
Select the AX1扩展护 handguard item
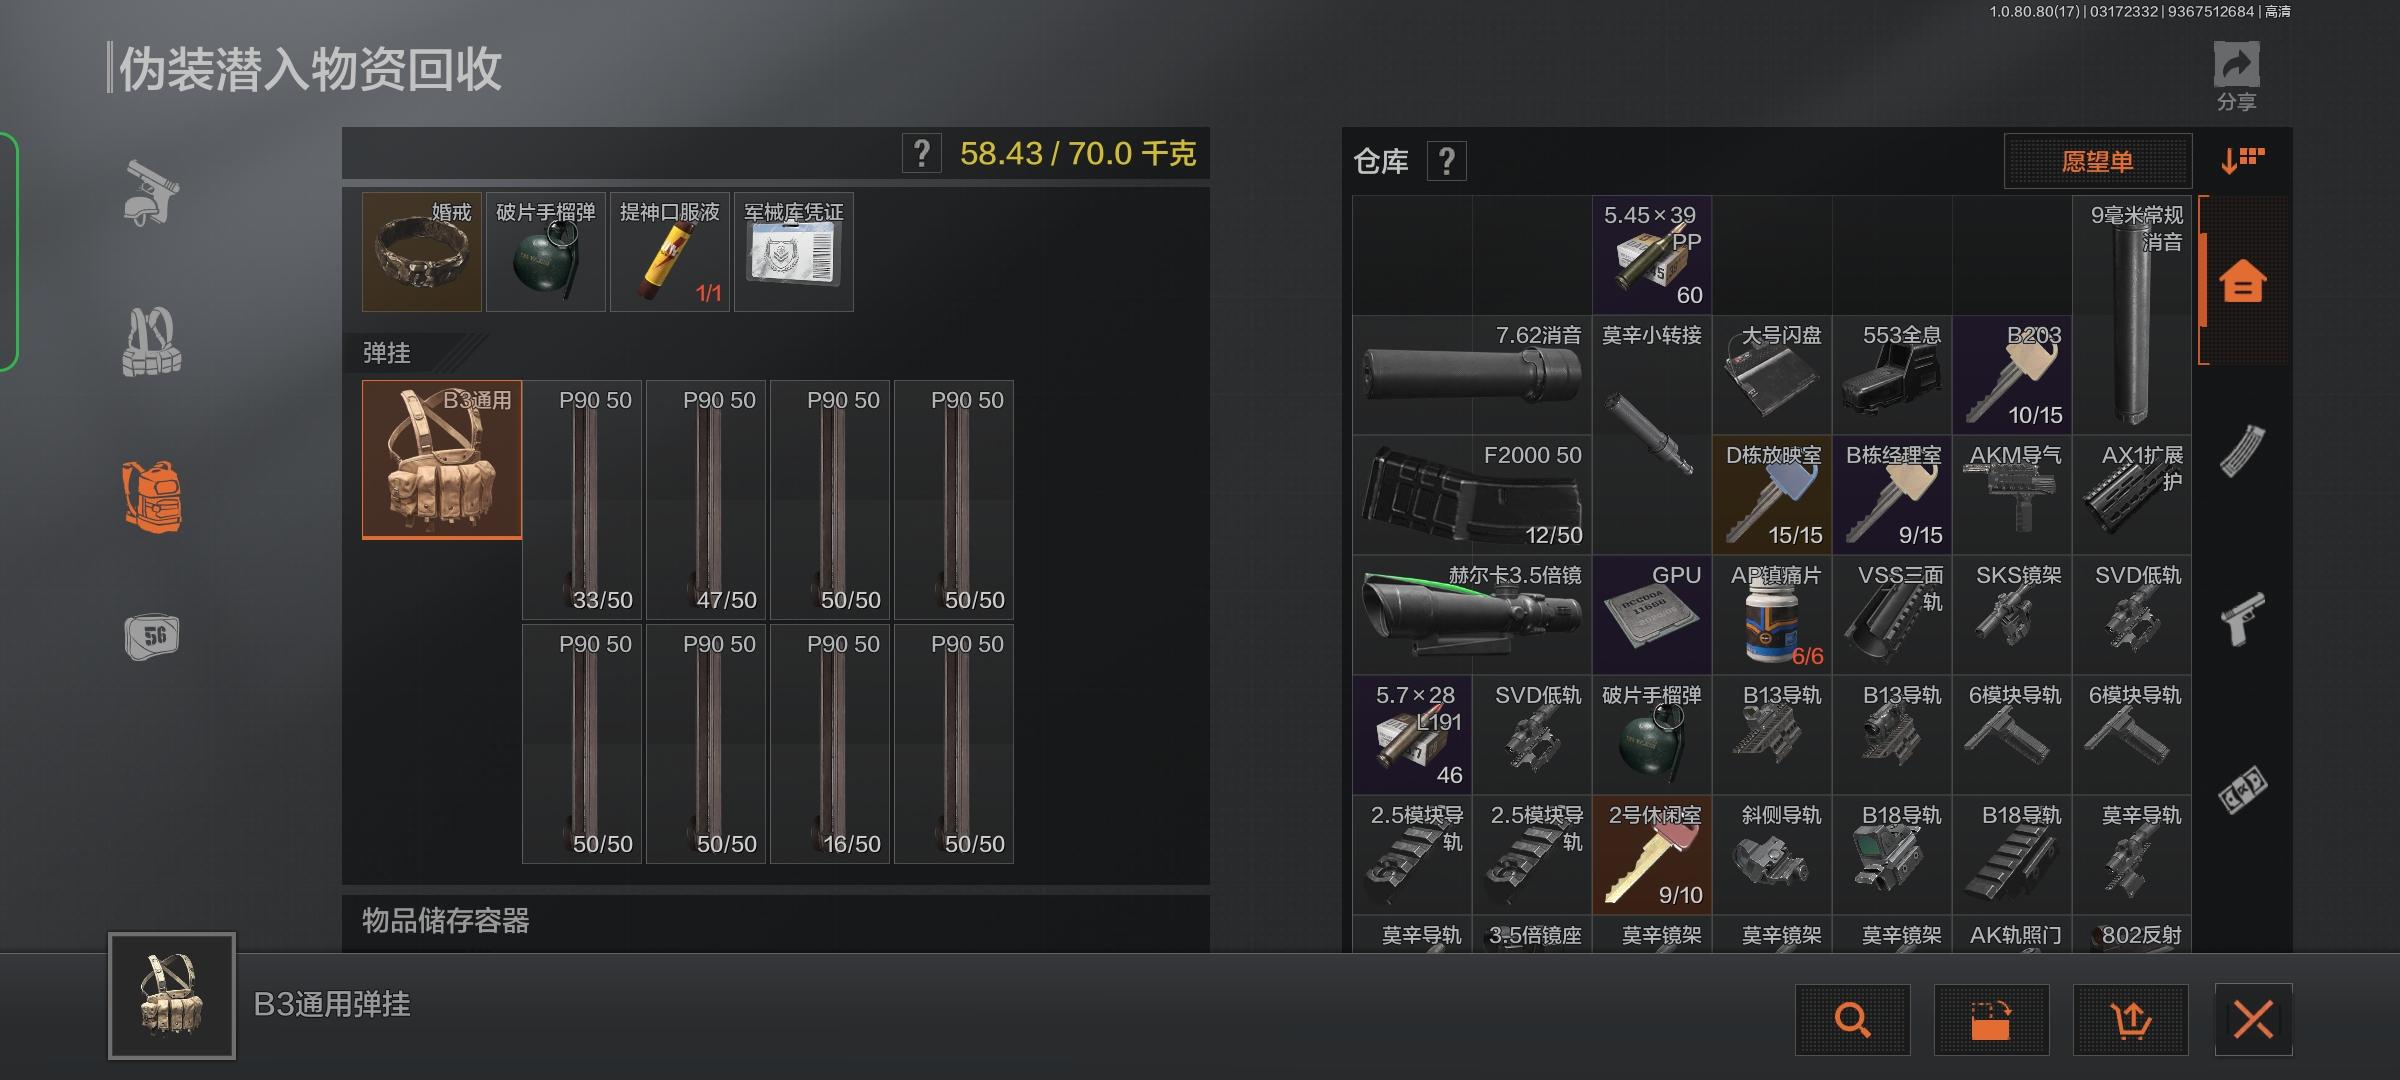point(2132,496)
